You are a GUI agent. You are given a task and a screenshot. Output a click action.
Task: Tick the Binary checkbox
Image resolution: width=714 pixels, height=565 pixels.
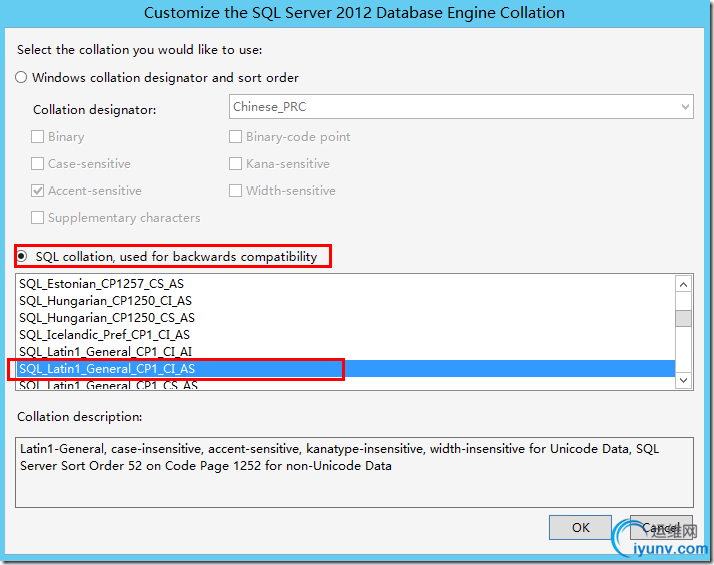(37, 137)
